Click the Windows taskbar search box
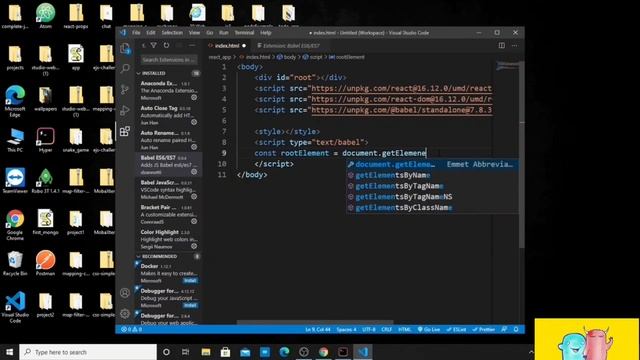Viewport: 640px width, 360px height. (88, 352)
